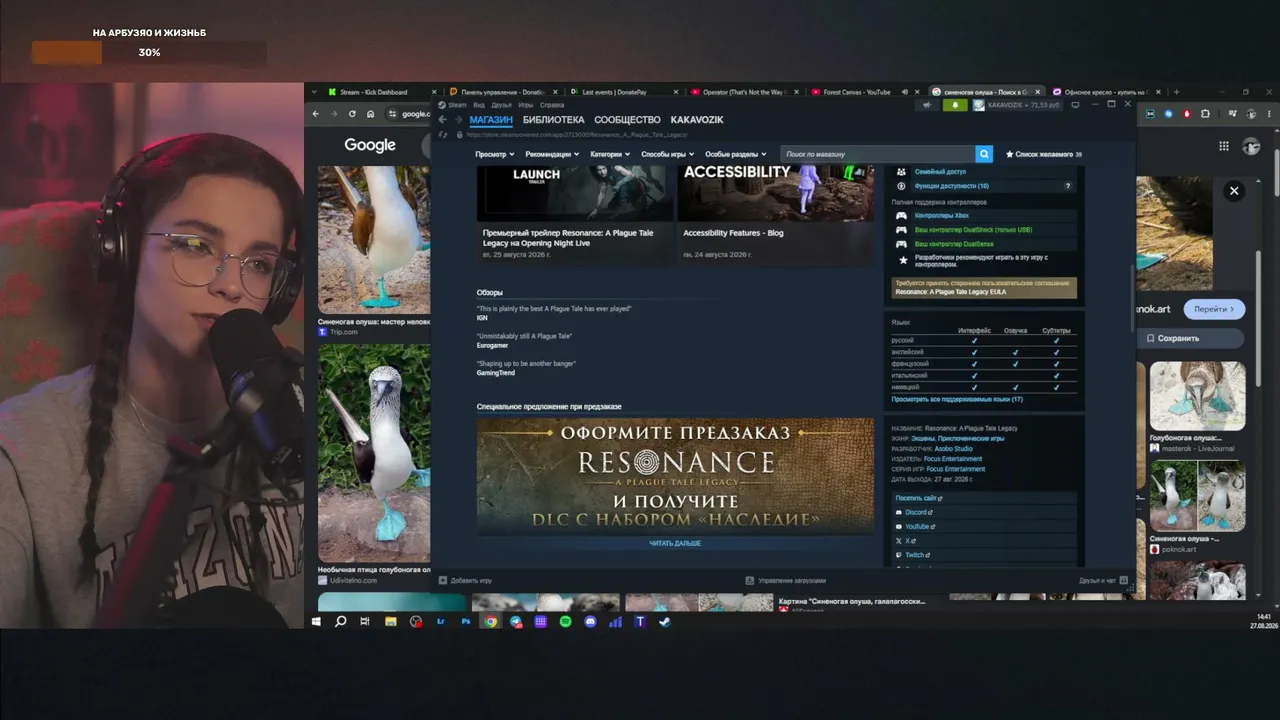This screenshot has width=1280, height=720.
Task: Open the Список желаемого wishlist button
Action: (1043, 154)
